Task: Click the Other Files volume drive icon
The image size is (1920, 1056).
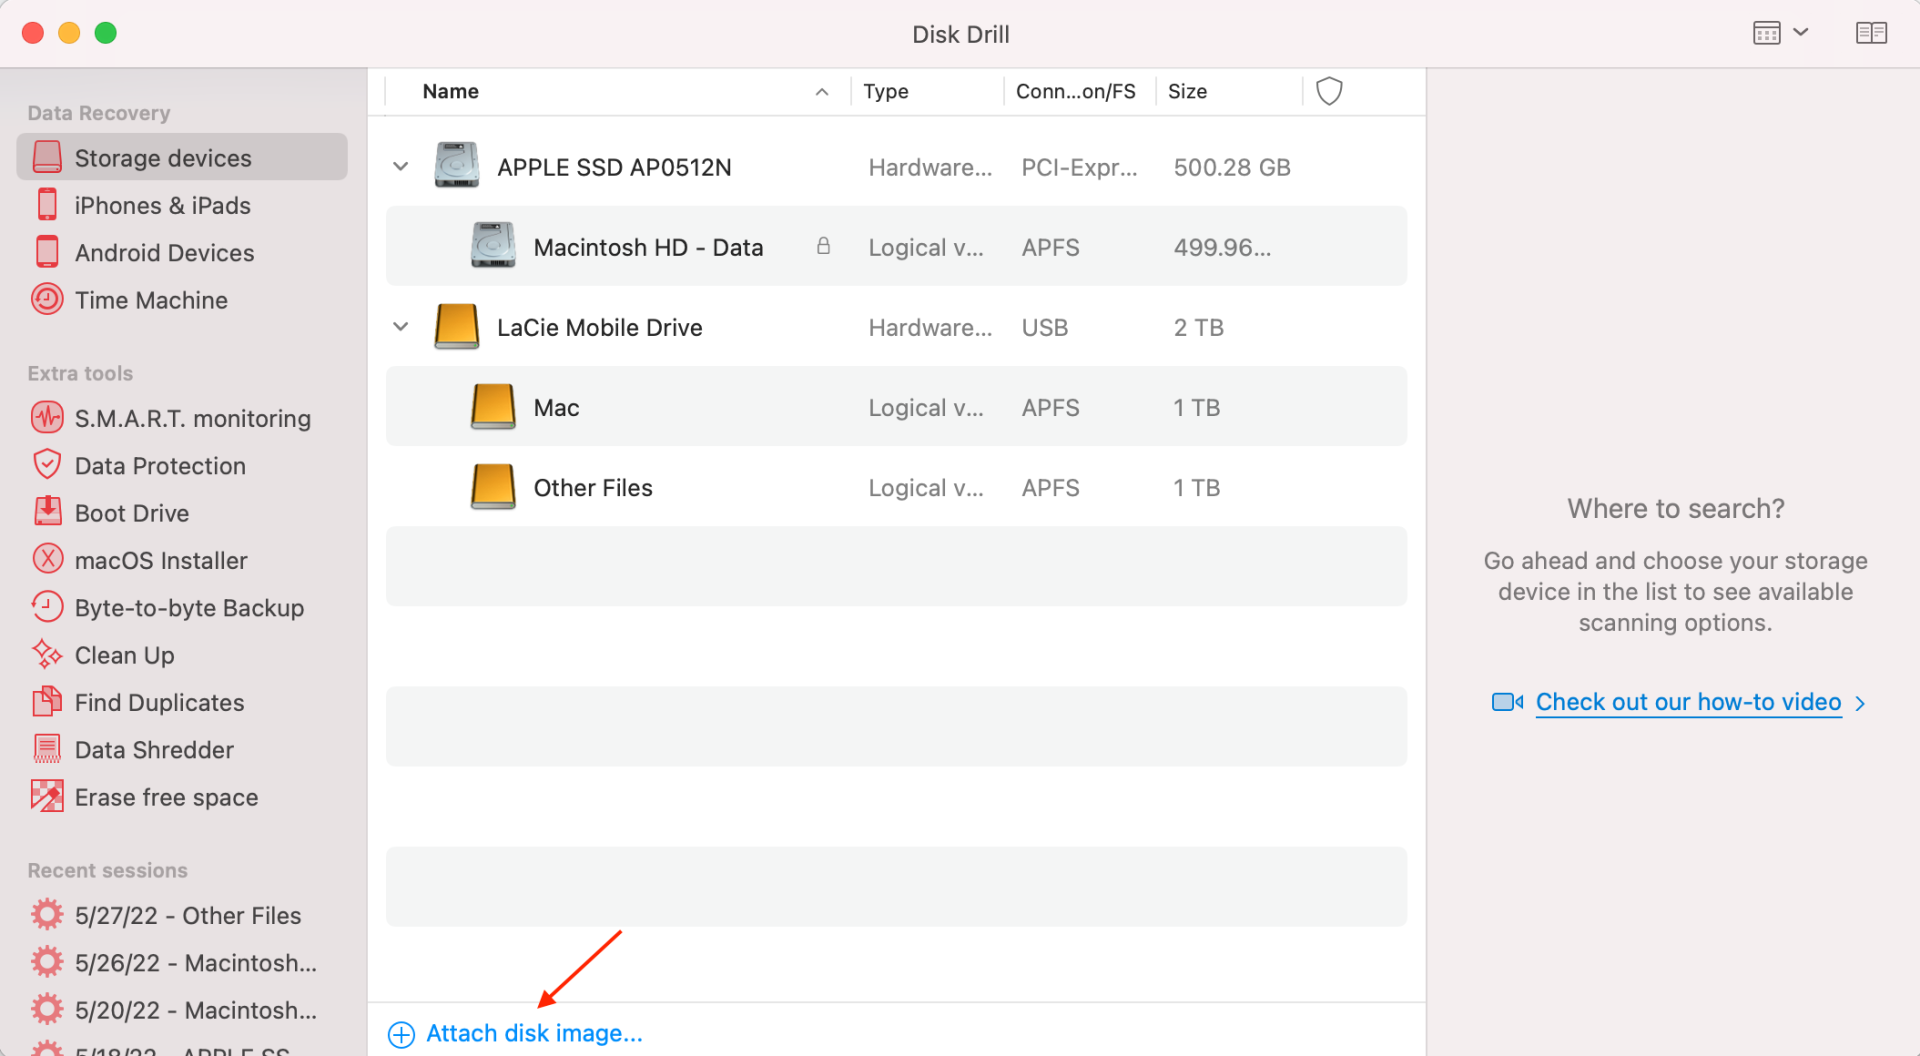Action: click(x=493, y=486)
